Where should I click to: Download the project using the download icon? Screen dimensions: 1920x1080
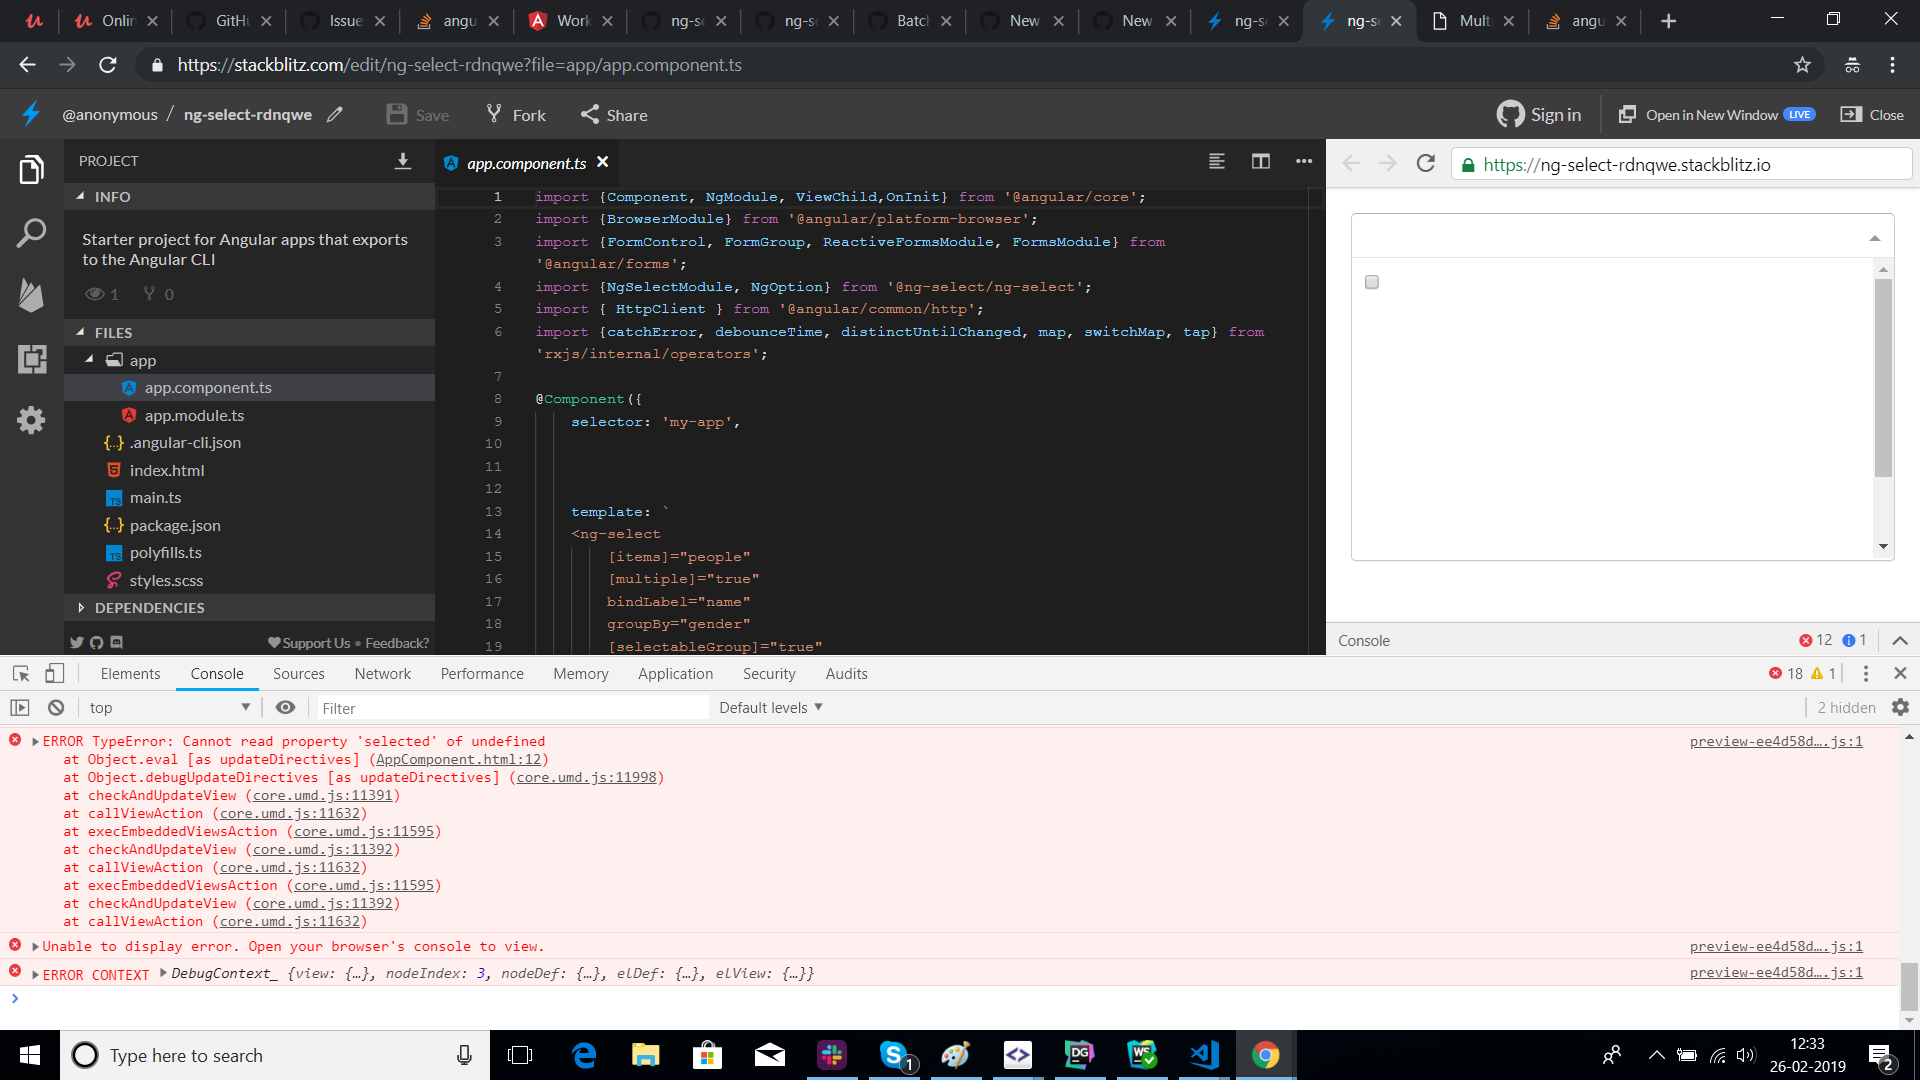[x=403, y=160]
